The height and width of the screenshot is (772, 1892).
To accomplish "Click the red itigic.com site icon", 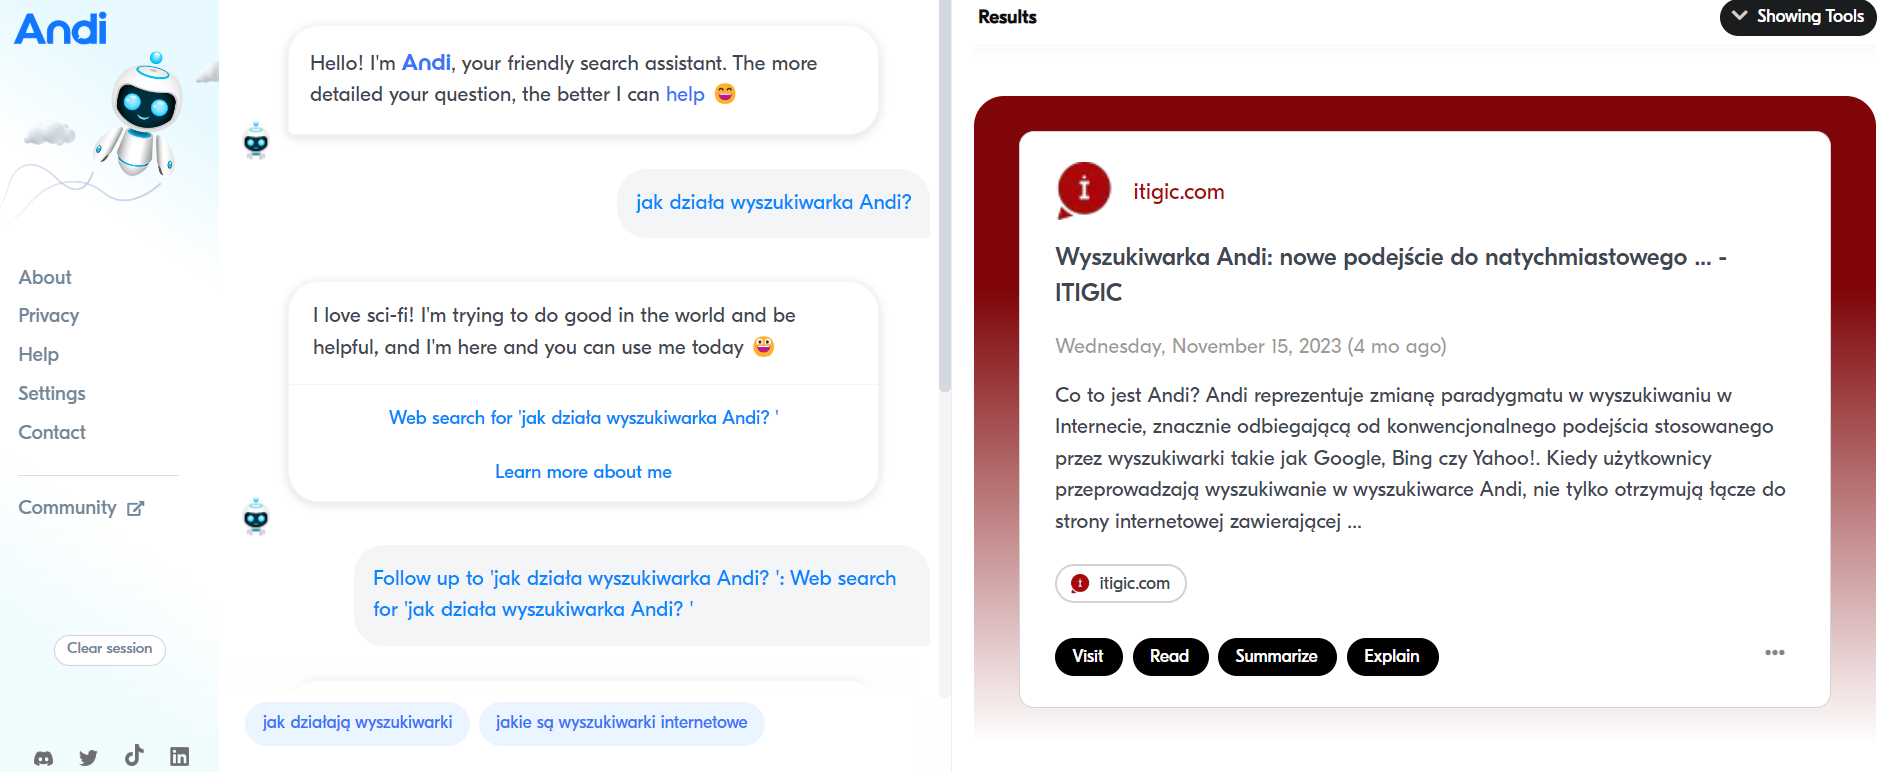I will pos(1084,189).
